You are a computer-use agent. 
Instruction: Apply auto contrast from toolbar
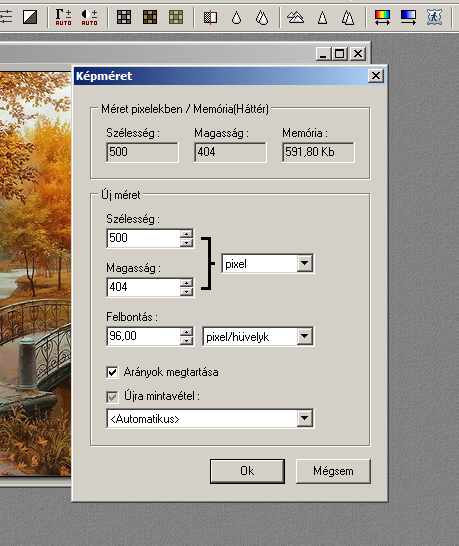[90, 17]
